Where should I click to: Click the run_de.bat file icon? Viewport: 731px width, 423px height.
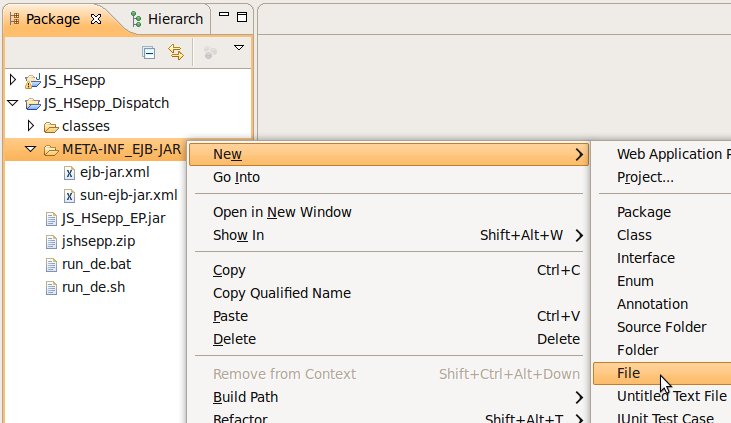pyautogui.click(x=51, y=264)
